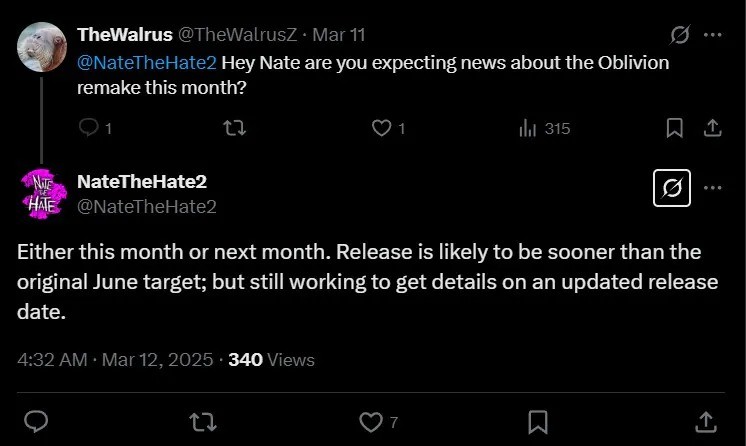Click the boxed Grok button on NateTheHate2's tweet
The height and width of the screenshot is (446, 746).
671,188
